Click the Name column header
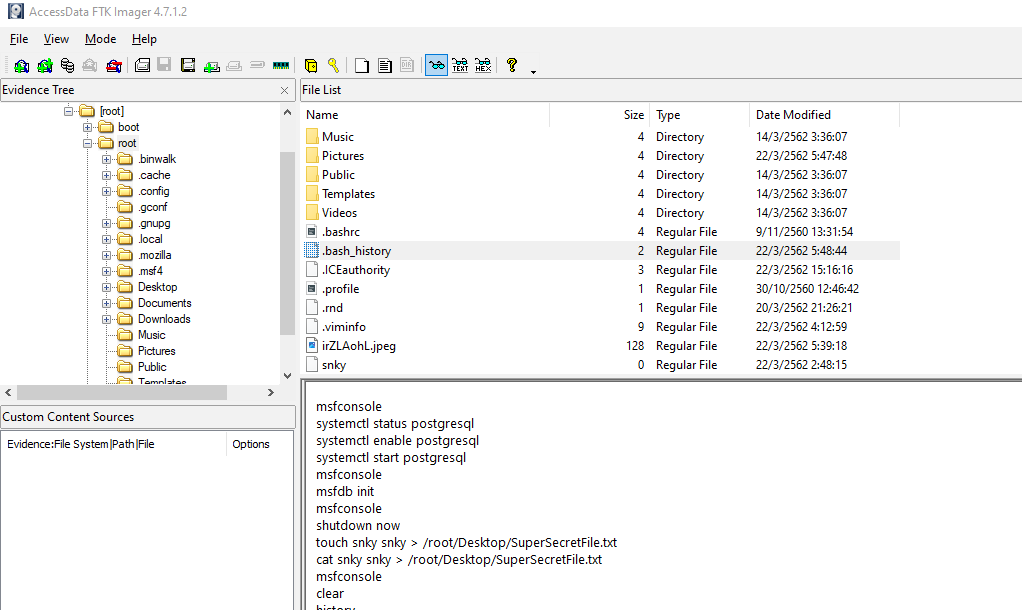 tap(322, 115)
